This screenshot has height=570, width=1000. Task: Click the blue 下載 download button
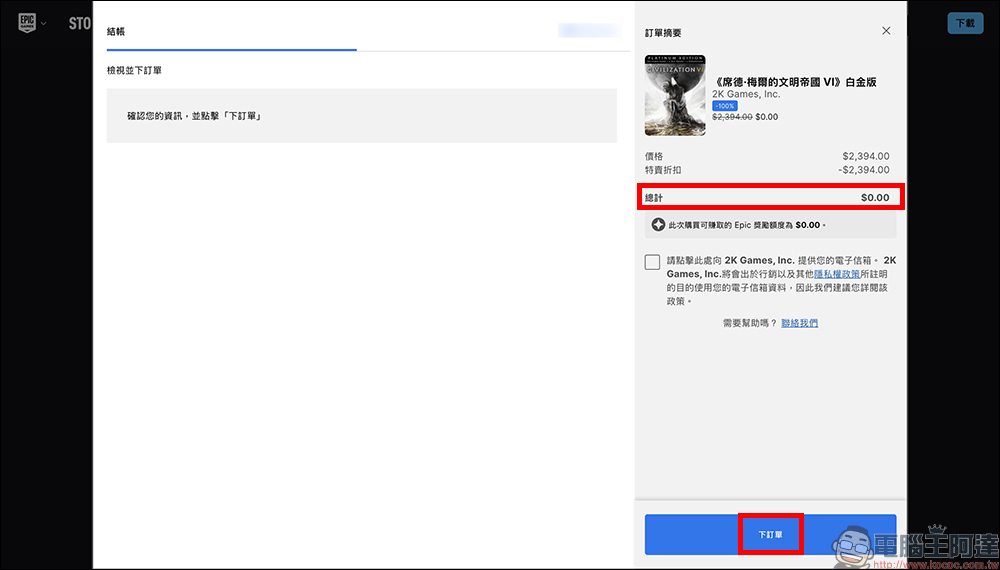965,23
